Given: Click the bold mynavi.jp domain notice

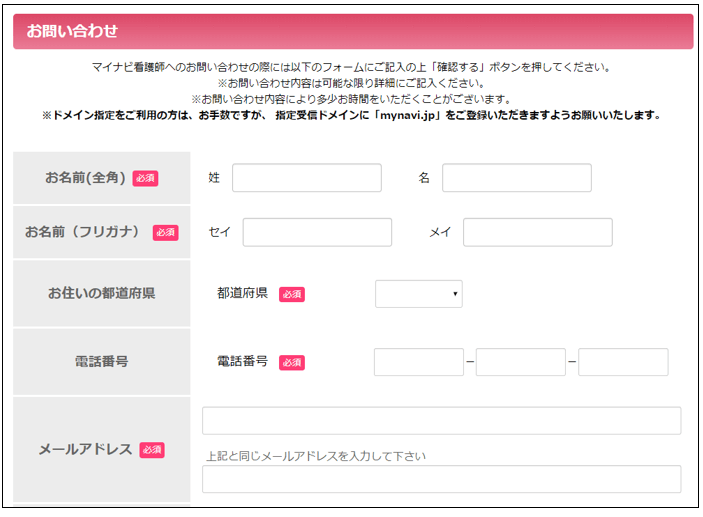Looking at the screenshot, I should tap(351, 115).
